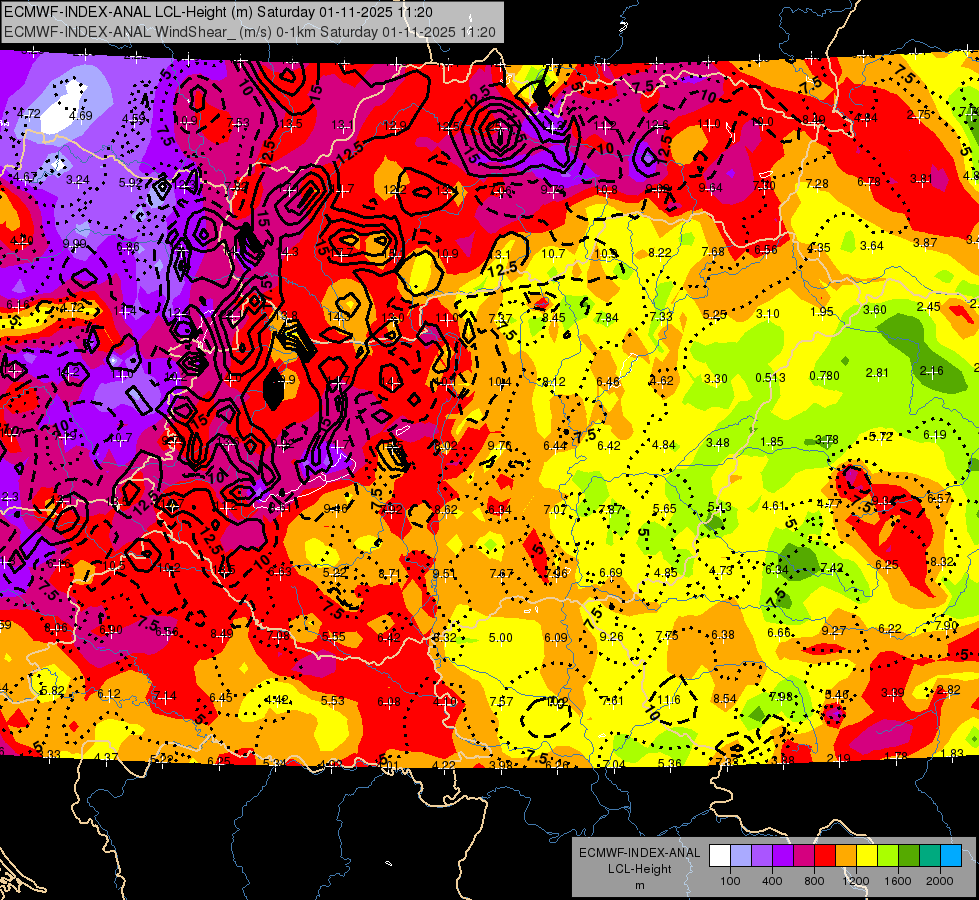Click the grid value 8.54
The width and height of the screenshot is (979, 900).
click(x=724, y=699)
